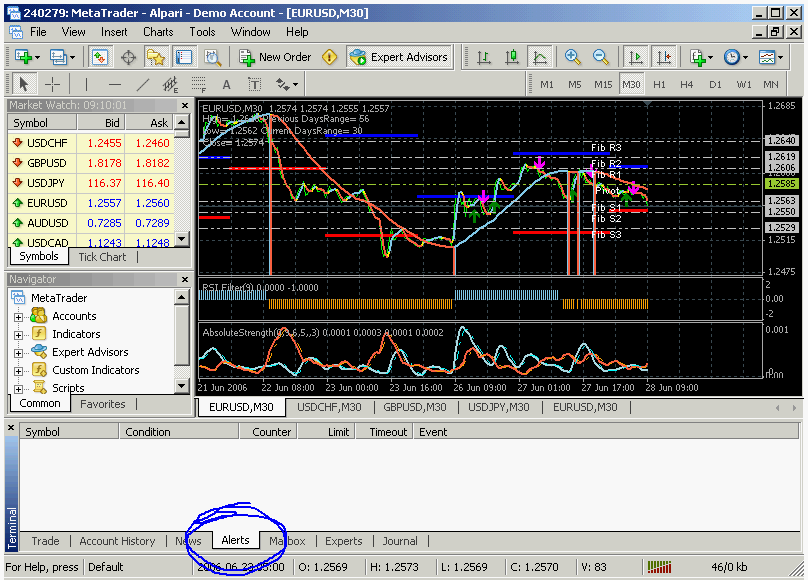Screen dimensions: 808x580
Task: Expand the Indicators tree node
Action: click(x=19, y=335)
